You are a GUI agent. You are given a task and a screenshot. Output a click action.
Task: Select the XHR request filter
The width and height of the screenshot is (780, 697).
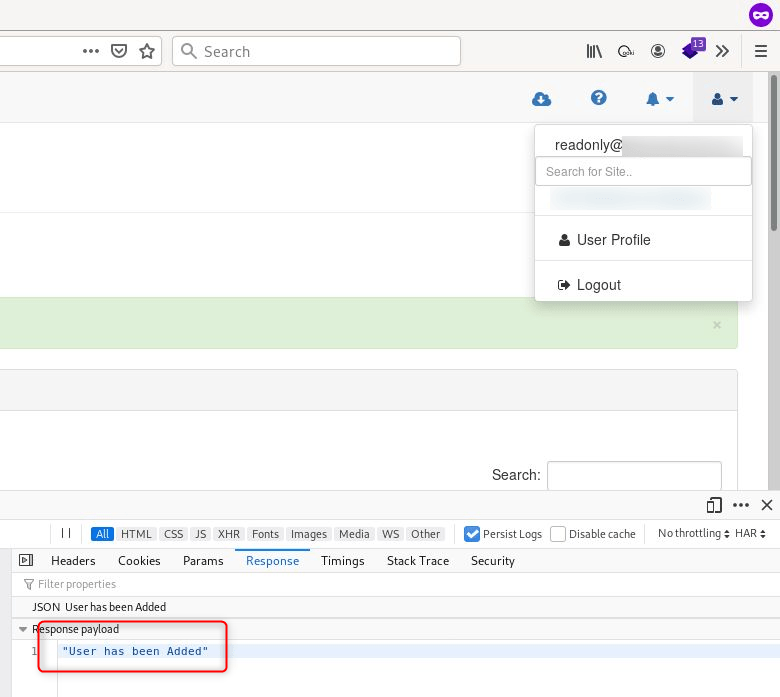(229, 534)
